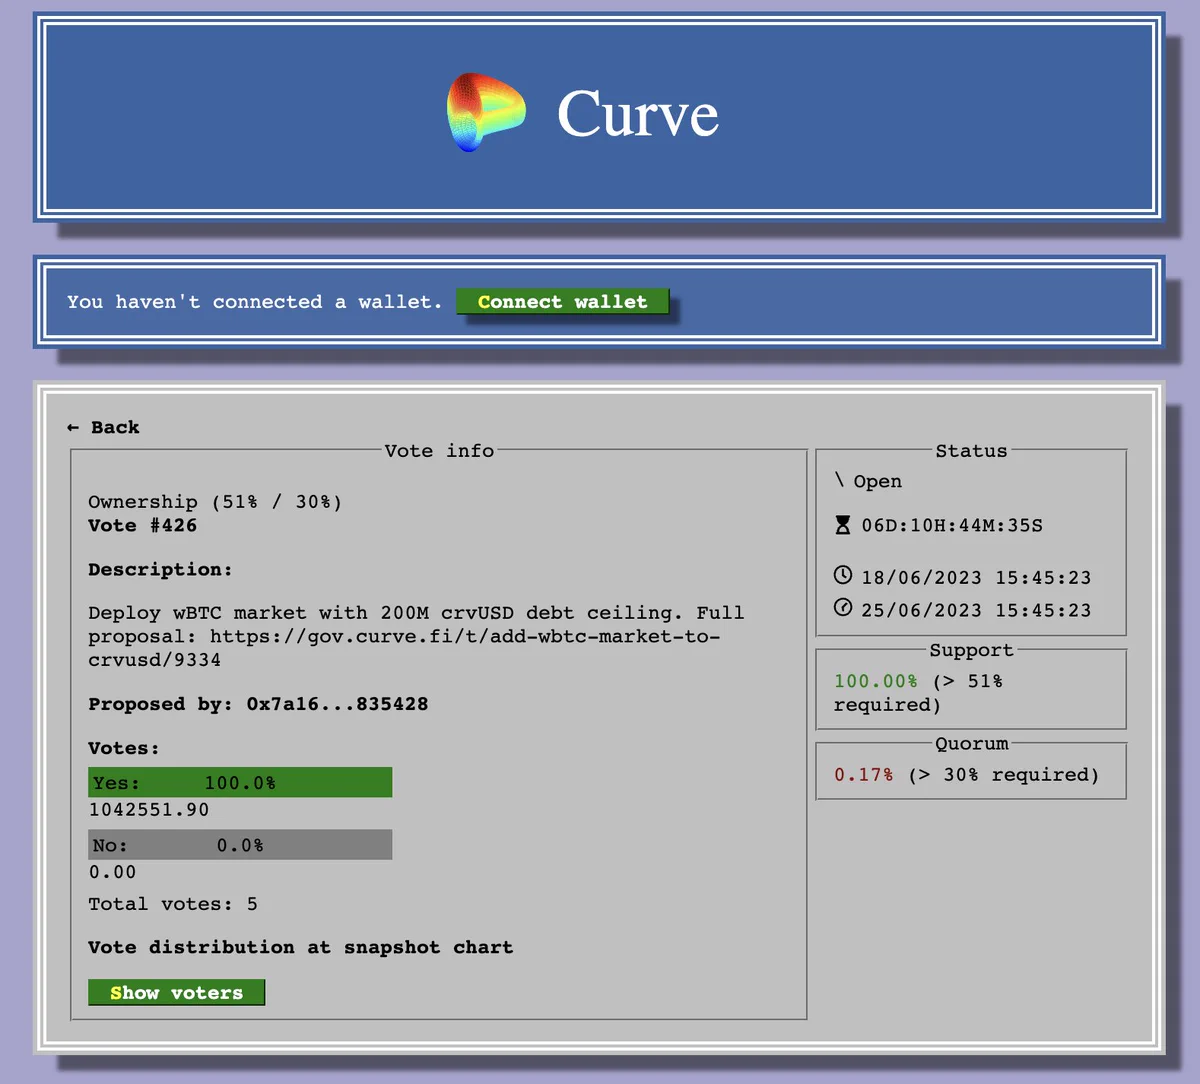Click the timer icon beside 25/06/2023
1200x1084 pixels.
(843, 608)
